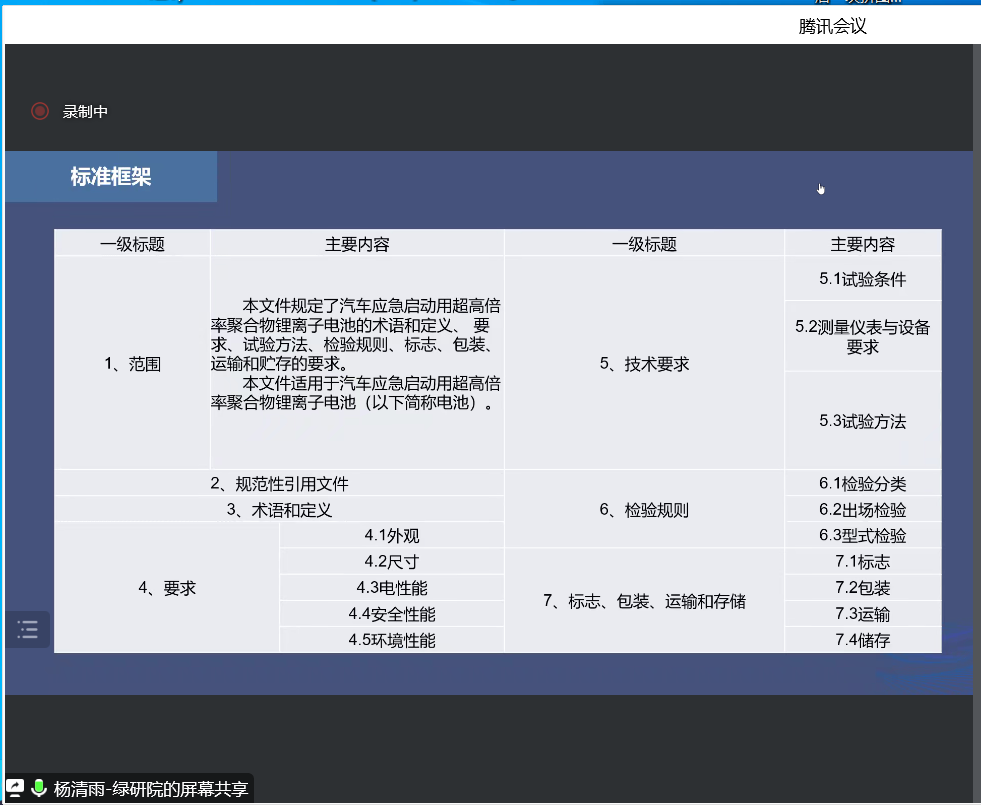Click the 录制中 recording status label
The width and height of the screenshot is (981, 805).
tap(85, 112)
